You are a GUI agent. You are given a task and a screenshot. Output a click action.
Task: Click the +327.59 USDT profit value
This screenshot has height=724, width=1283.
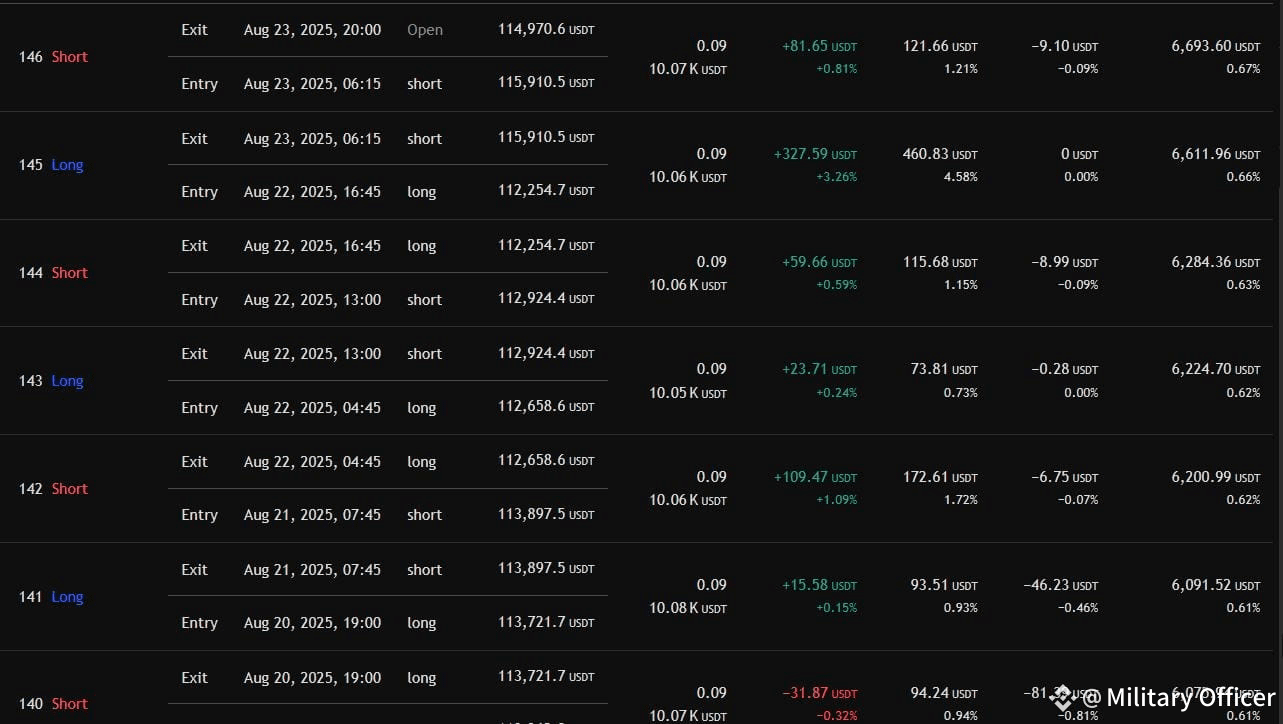tap(815, 154)
